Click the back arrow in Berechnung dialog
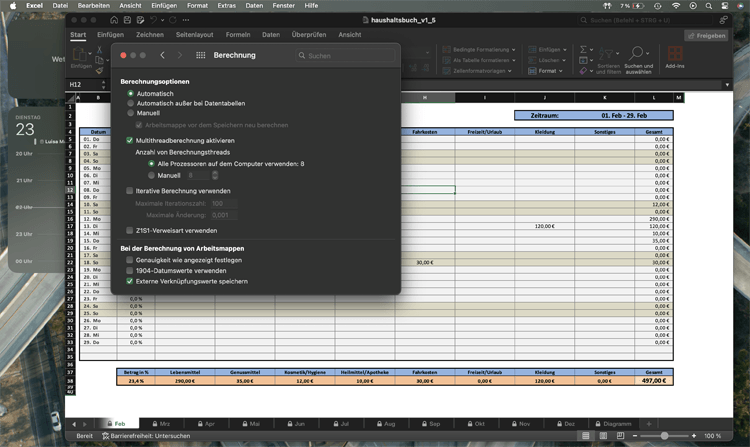750x447 pixels. tap(163, 56)
